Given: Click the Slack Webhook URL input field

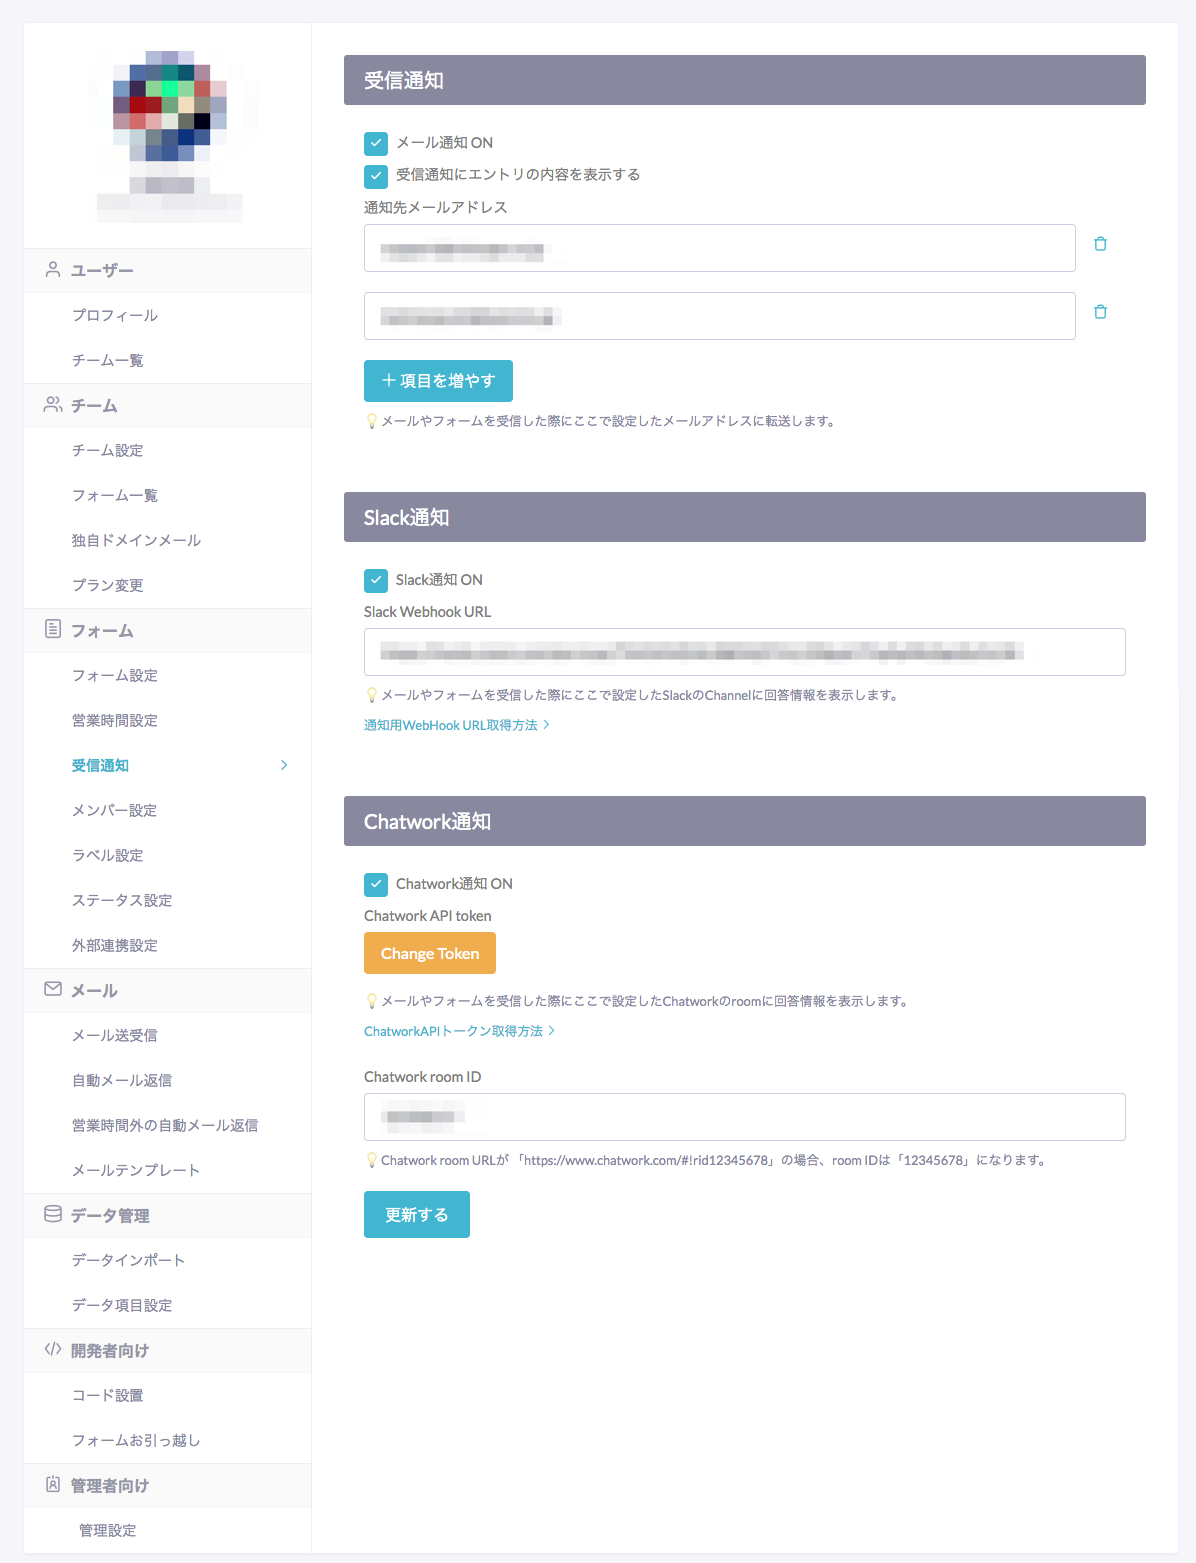Looking at the screenshot, I should click(744, 652).
